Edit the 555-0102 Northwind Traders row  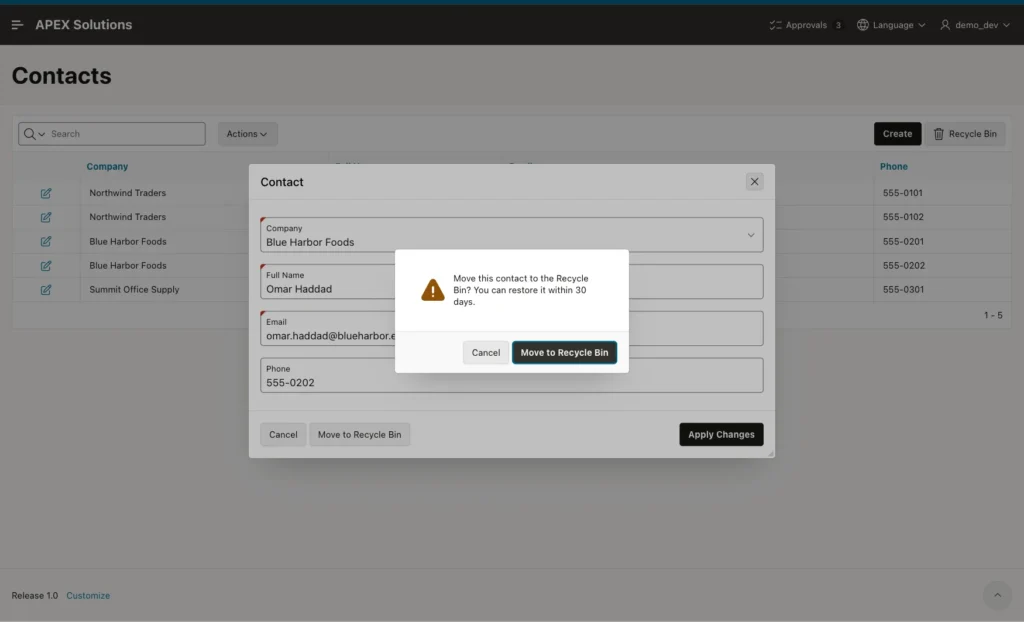46,217
